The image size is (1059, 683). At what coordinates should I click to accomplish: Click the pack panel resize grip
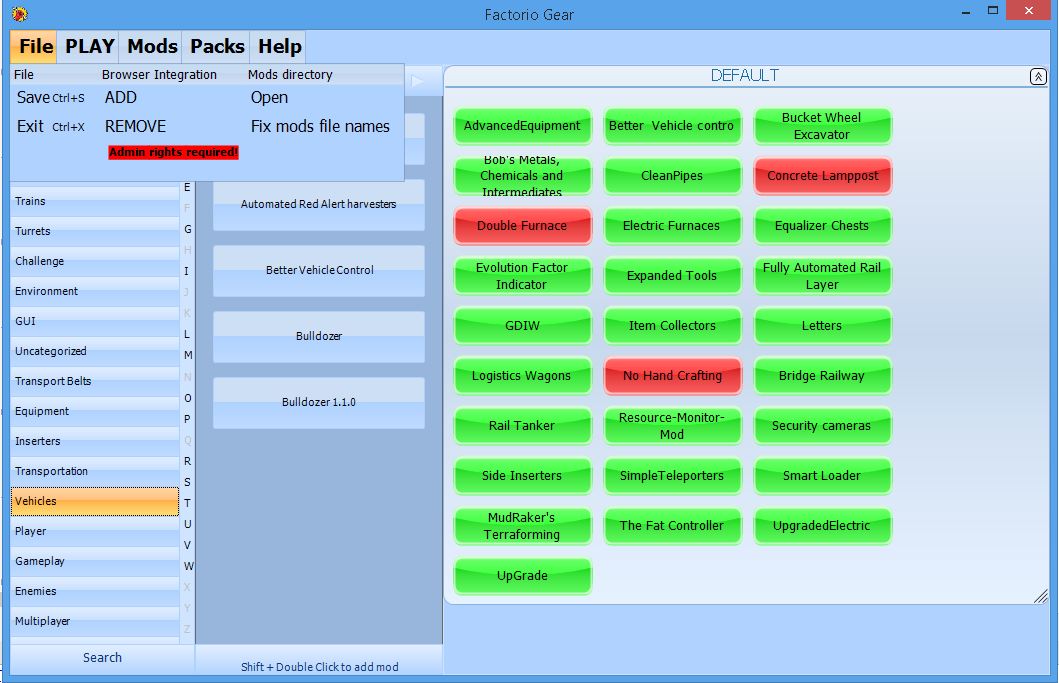(x=1040, y=596)
